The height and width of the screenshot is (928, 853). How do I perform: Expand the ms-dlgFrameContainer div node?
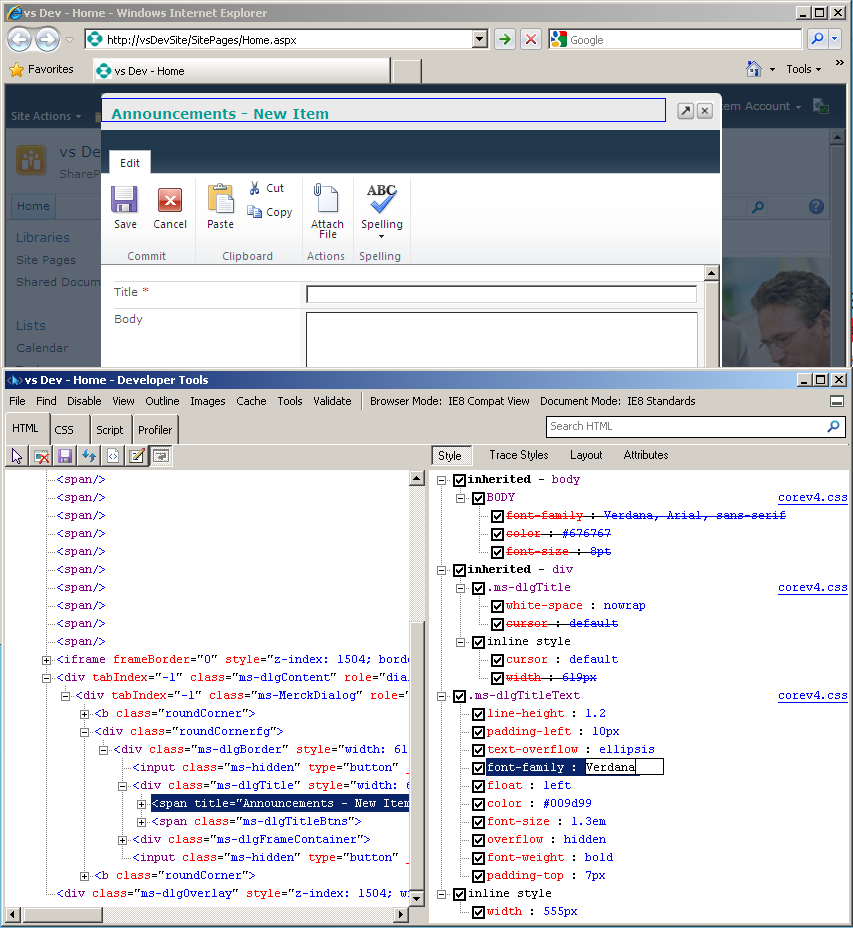[x=123, y=840]
